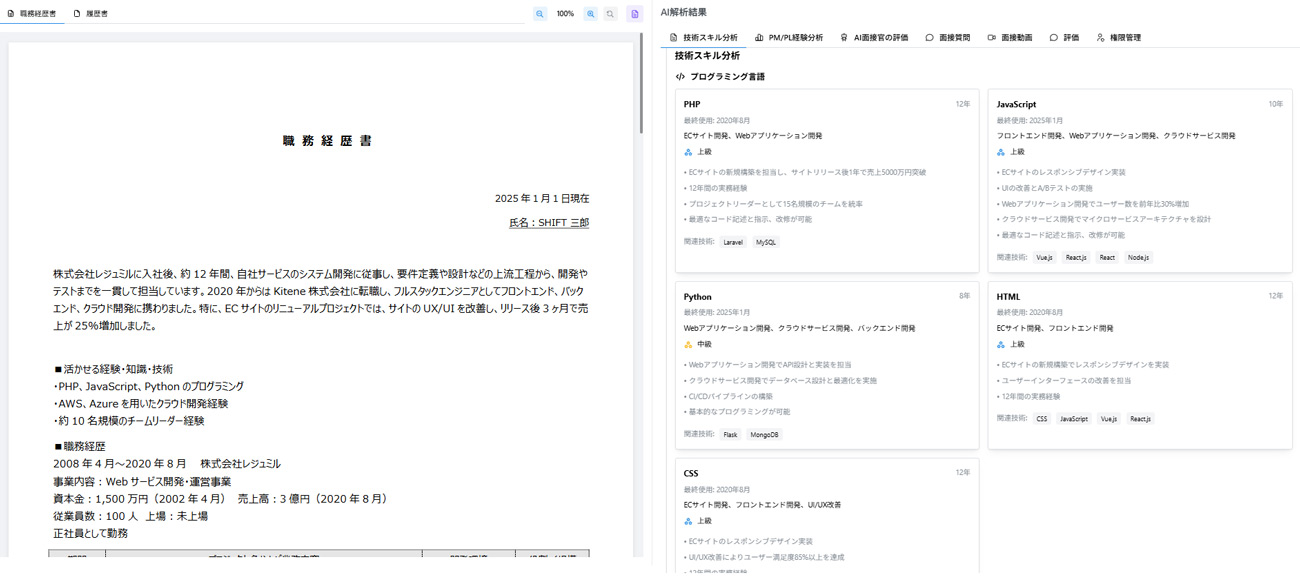Open the PM/PL経験分析 tab

pos(789,37)
